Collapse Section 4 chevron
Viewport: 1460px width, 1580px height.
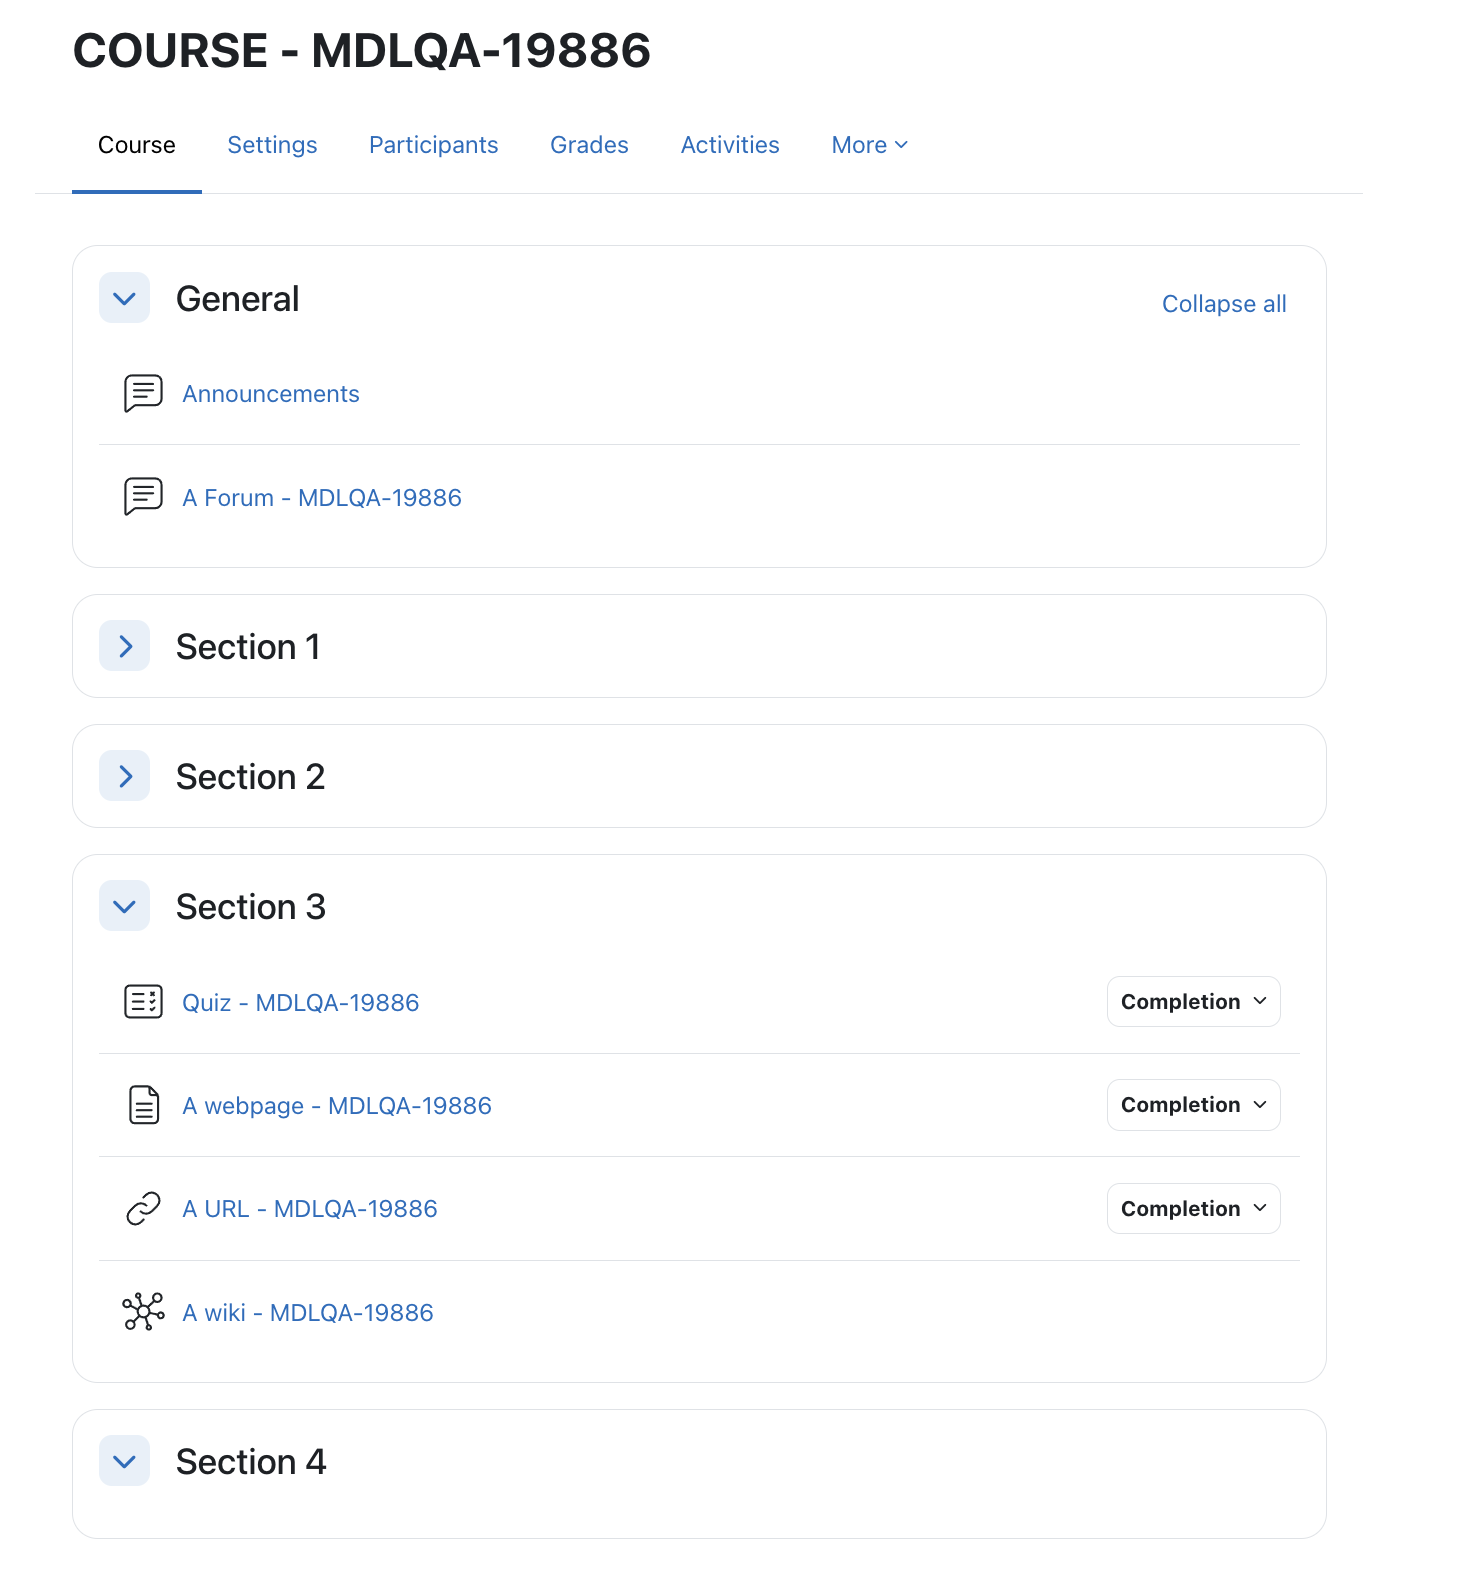(125, 1461)
